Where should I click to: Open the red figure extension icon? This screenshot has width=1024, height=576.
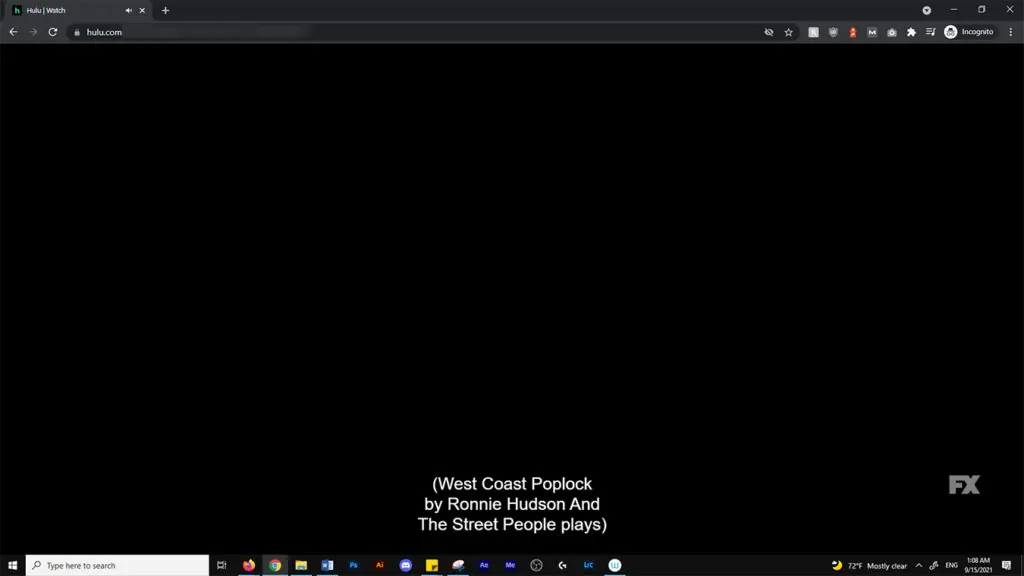tap(852, 32)
